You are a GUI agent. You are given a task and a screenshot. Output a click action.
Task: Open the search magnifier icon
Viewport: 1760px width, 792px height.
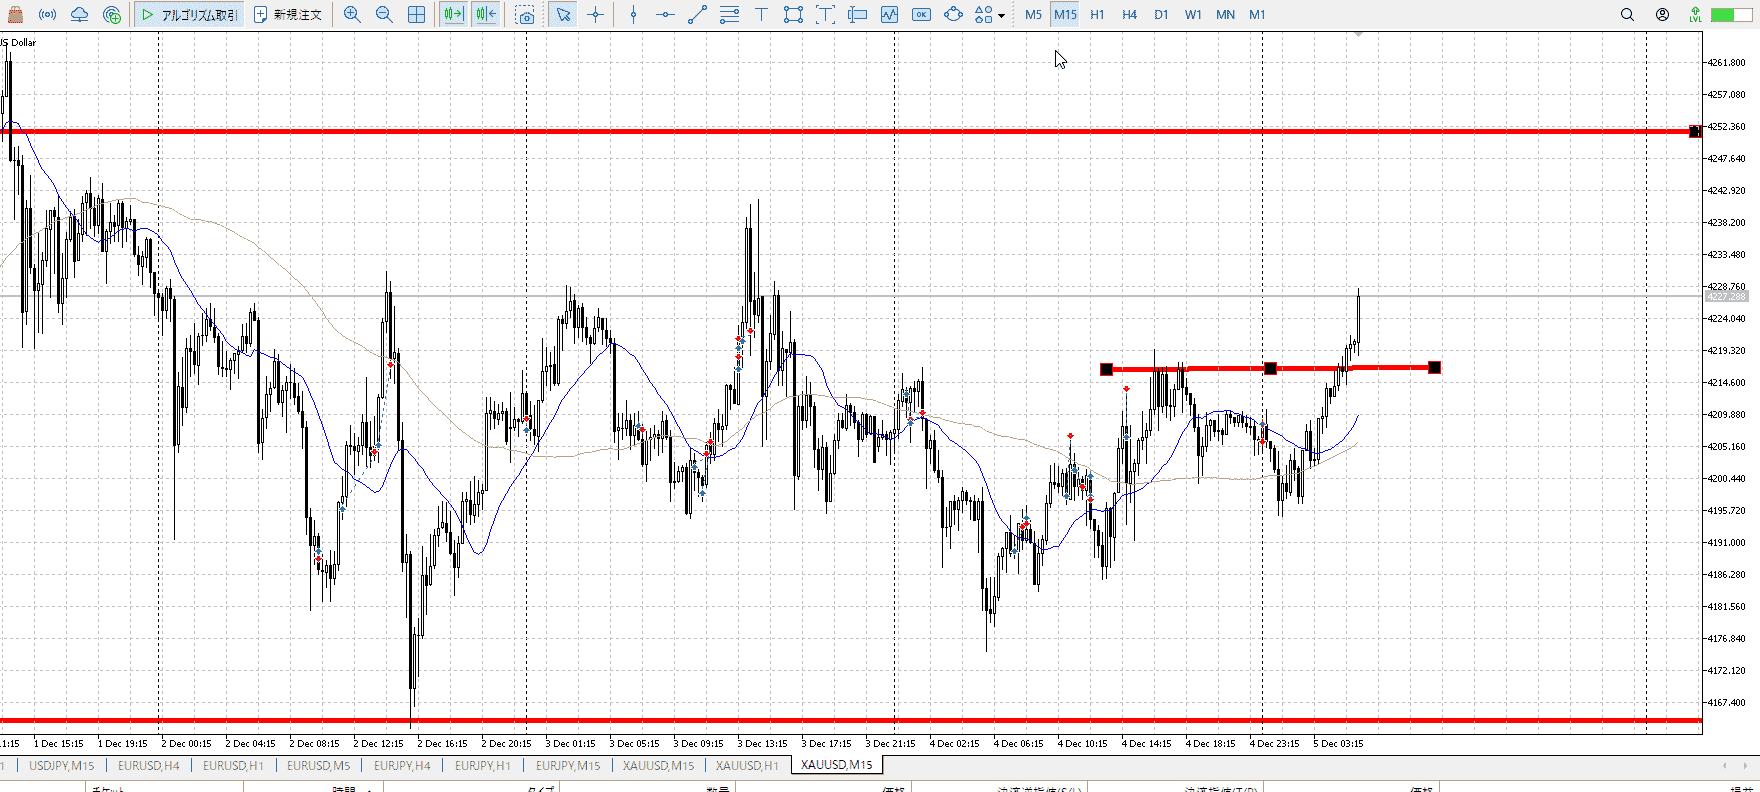click(1627, 15)
